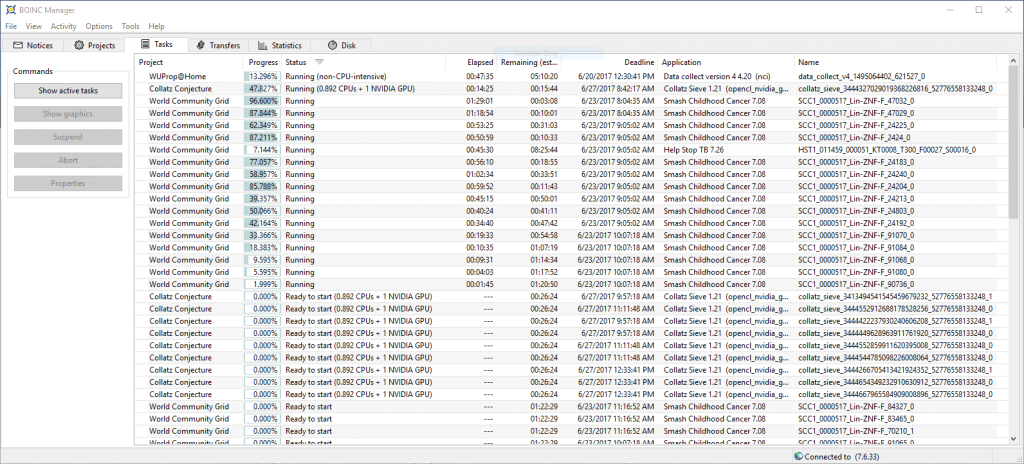The width and height of the screenshot is (1024, 464).
Task: Sort tasks by Application column header
Action: pos(726,62)
